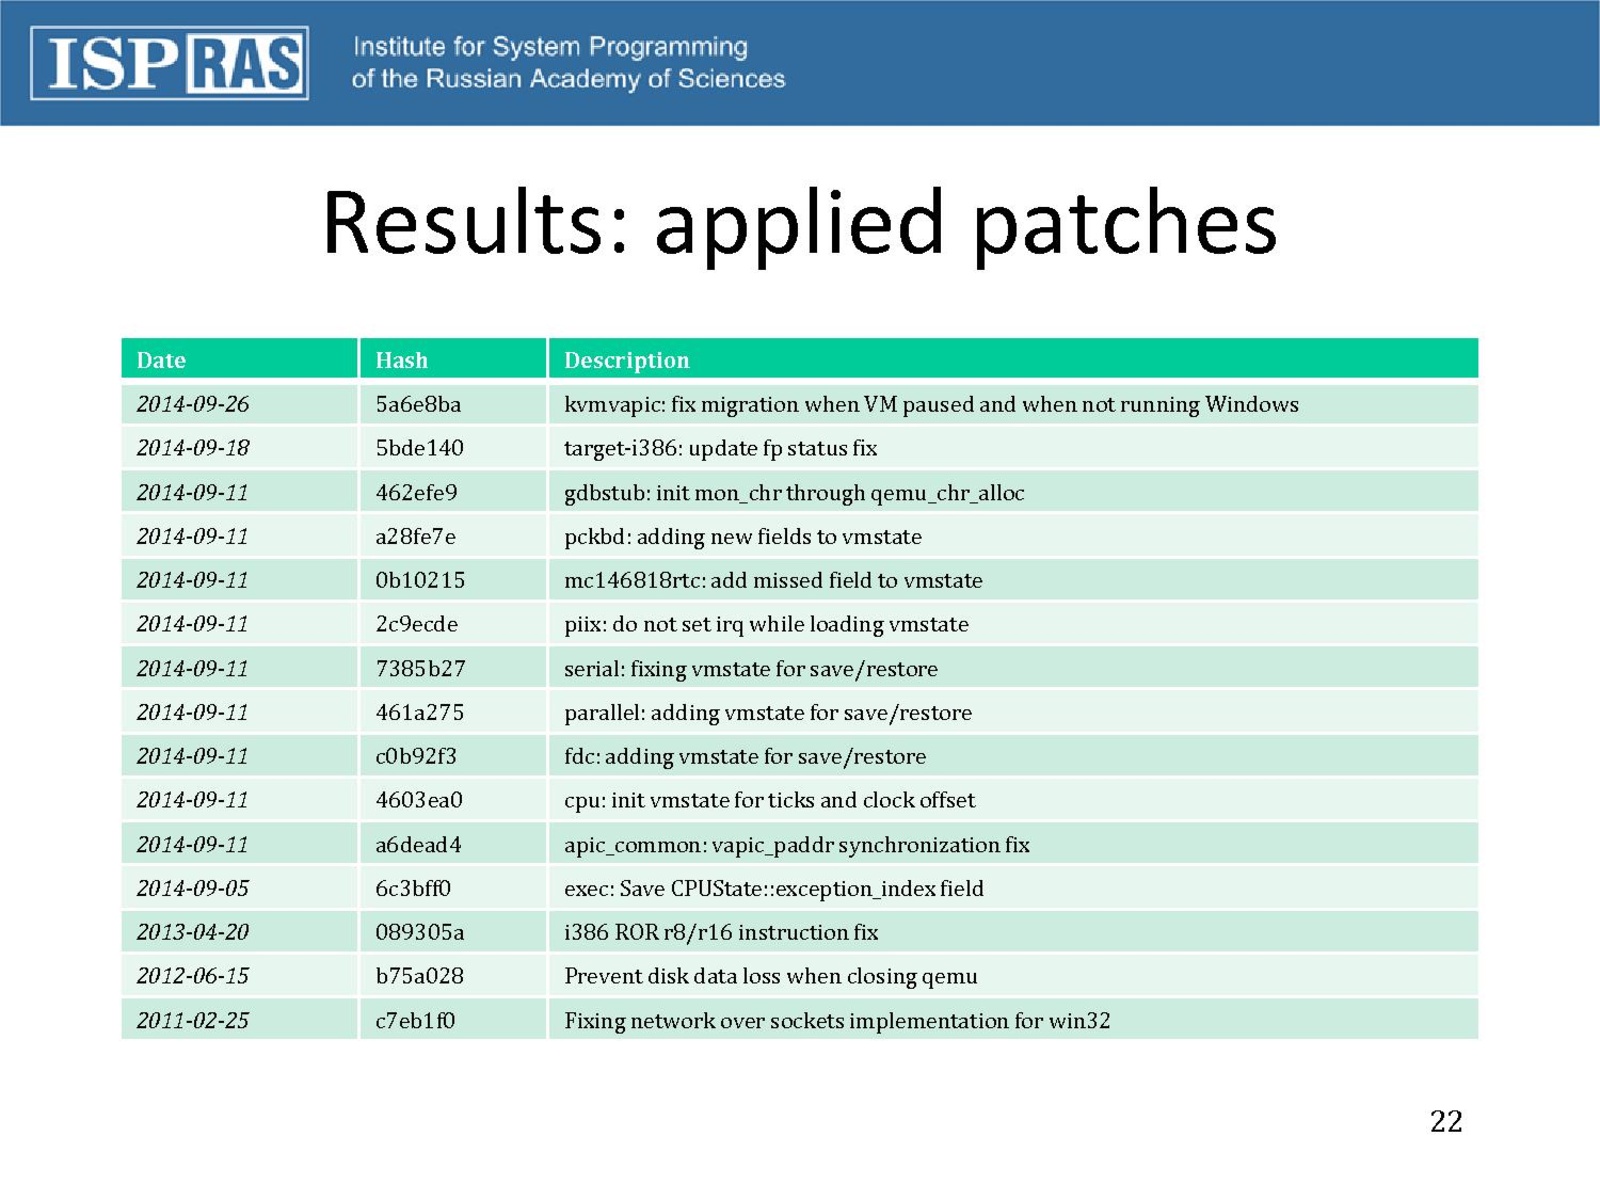Select the piix irq vmstate description
Image resolution: width=1600 pixels, height=1200 pixels.
click(x=766, y=624)
